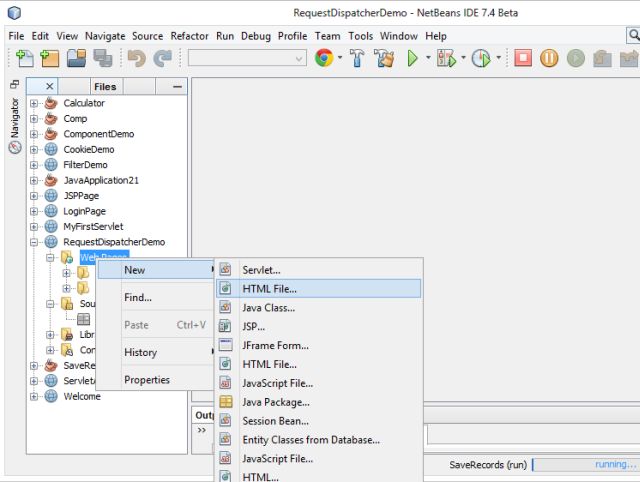Open the Refactor menu
Image resolution: width=640 pixels, height=482 pixels.
point(189,36)
